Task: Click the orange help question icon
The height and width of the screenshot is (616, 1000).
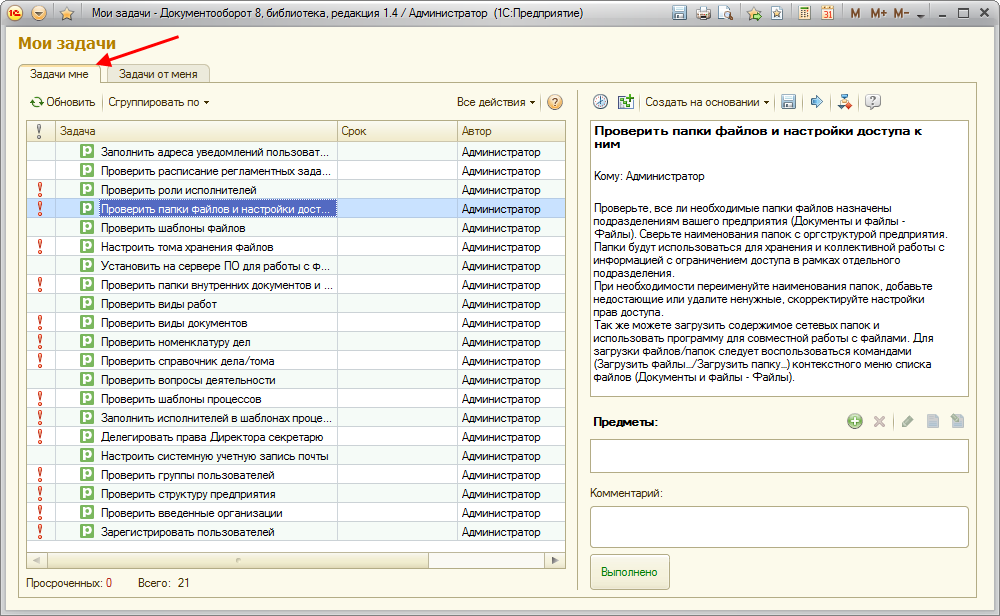Action: [555, 102]
